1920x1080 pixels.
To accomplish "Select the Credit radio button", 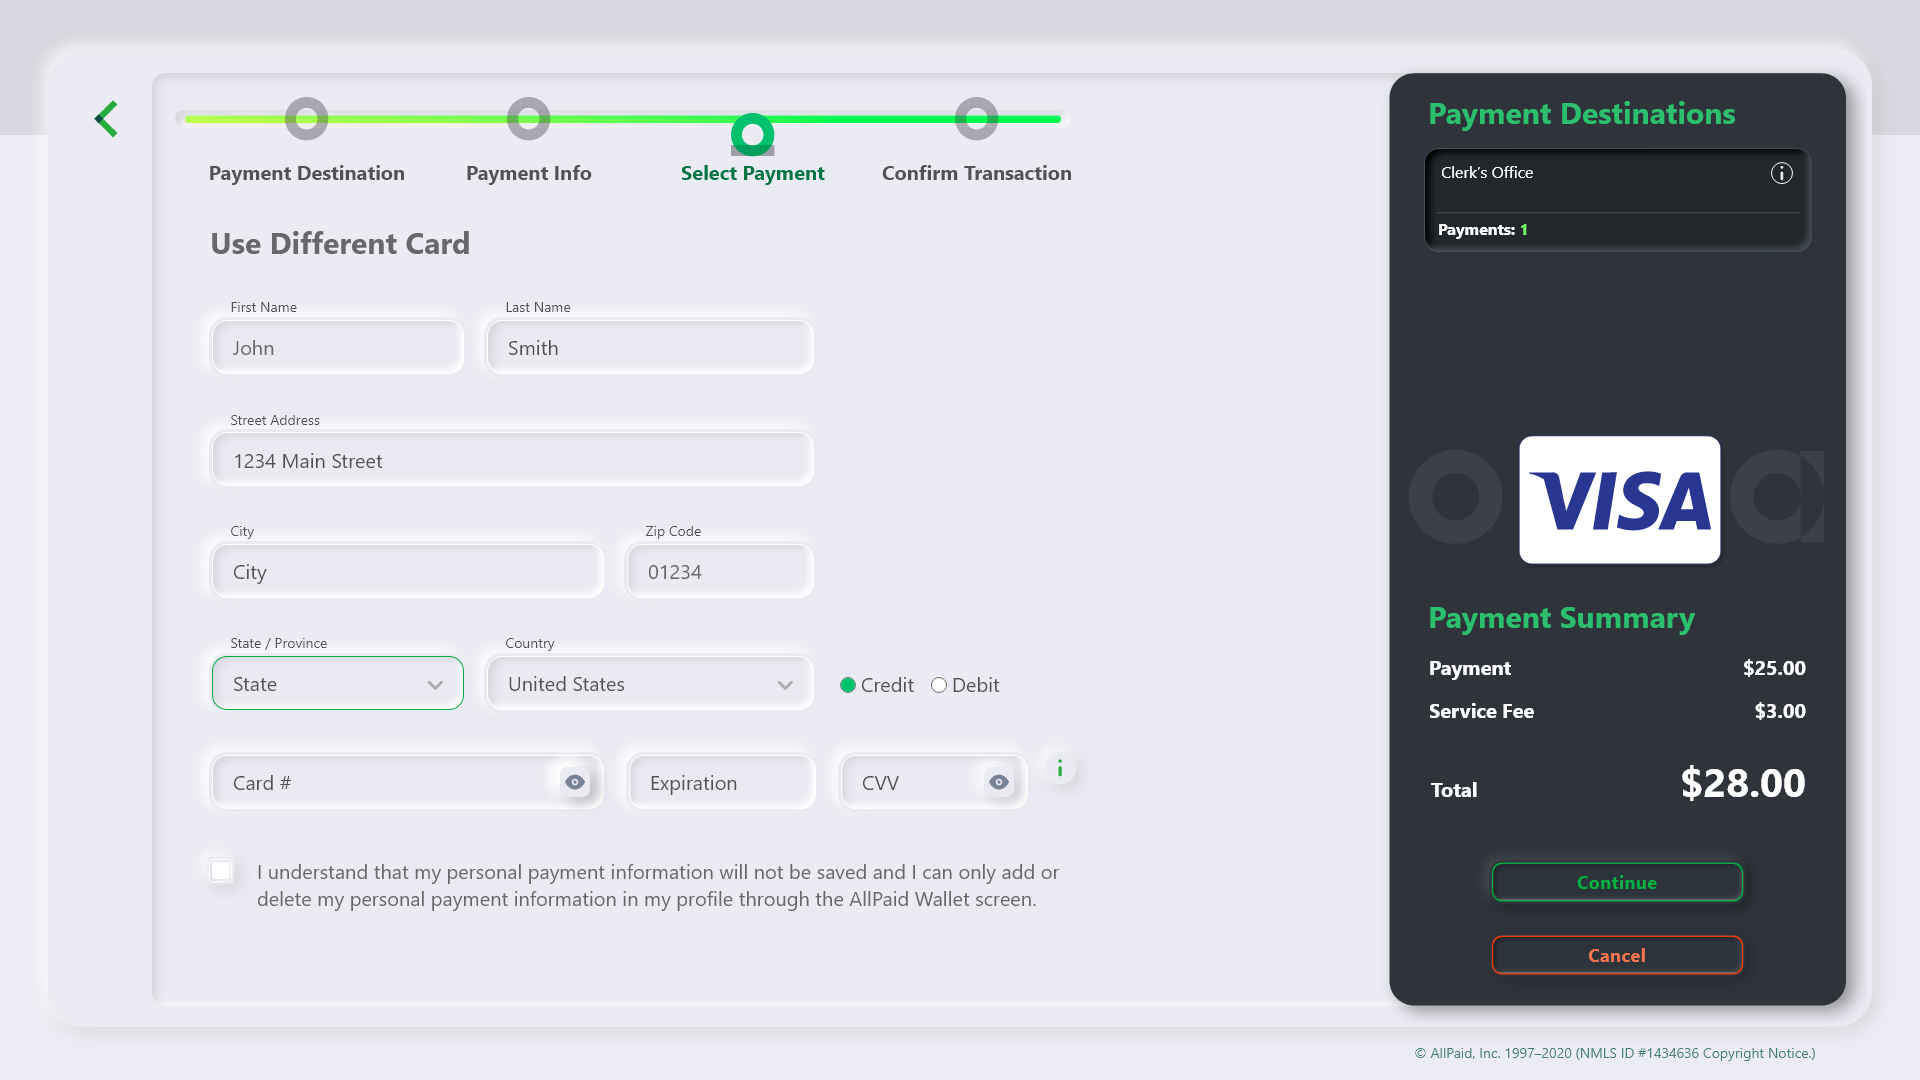I will [848, 685].
